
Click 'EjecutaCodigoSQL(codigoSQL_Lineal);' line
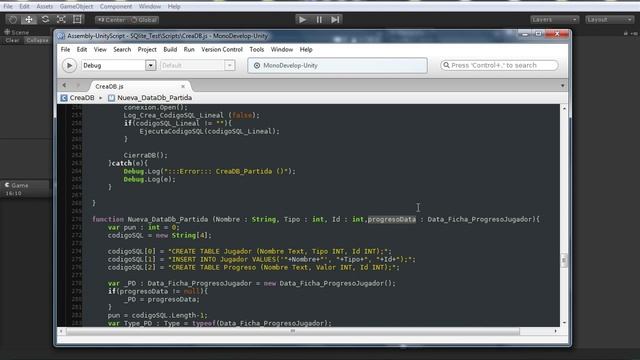click(210, 131)
